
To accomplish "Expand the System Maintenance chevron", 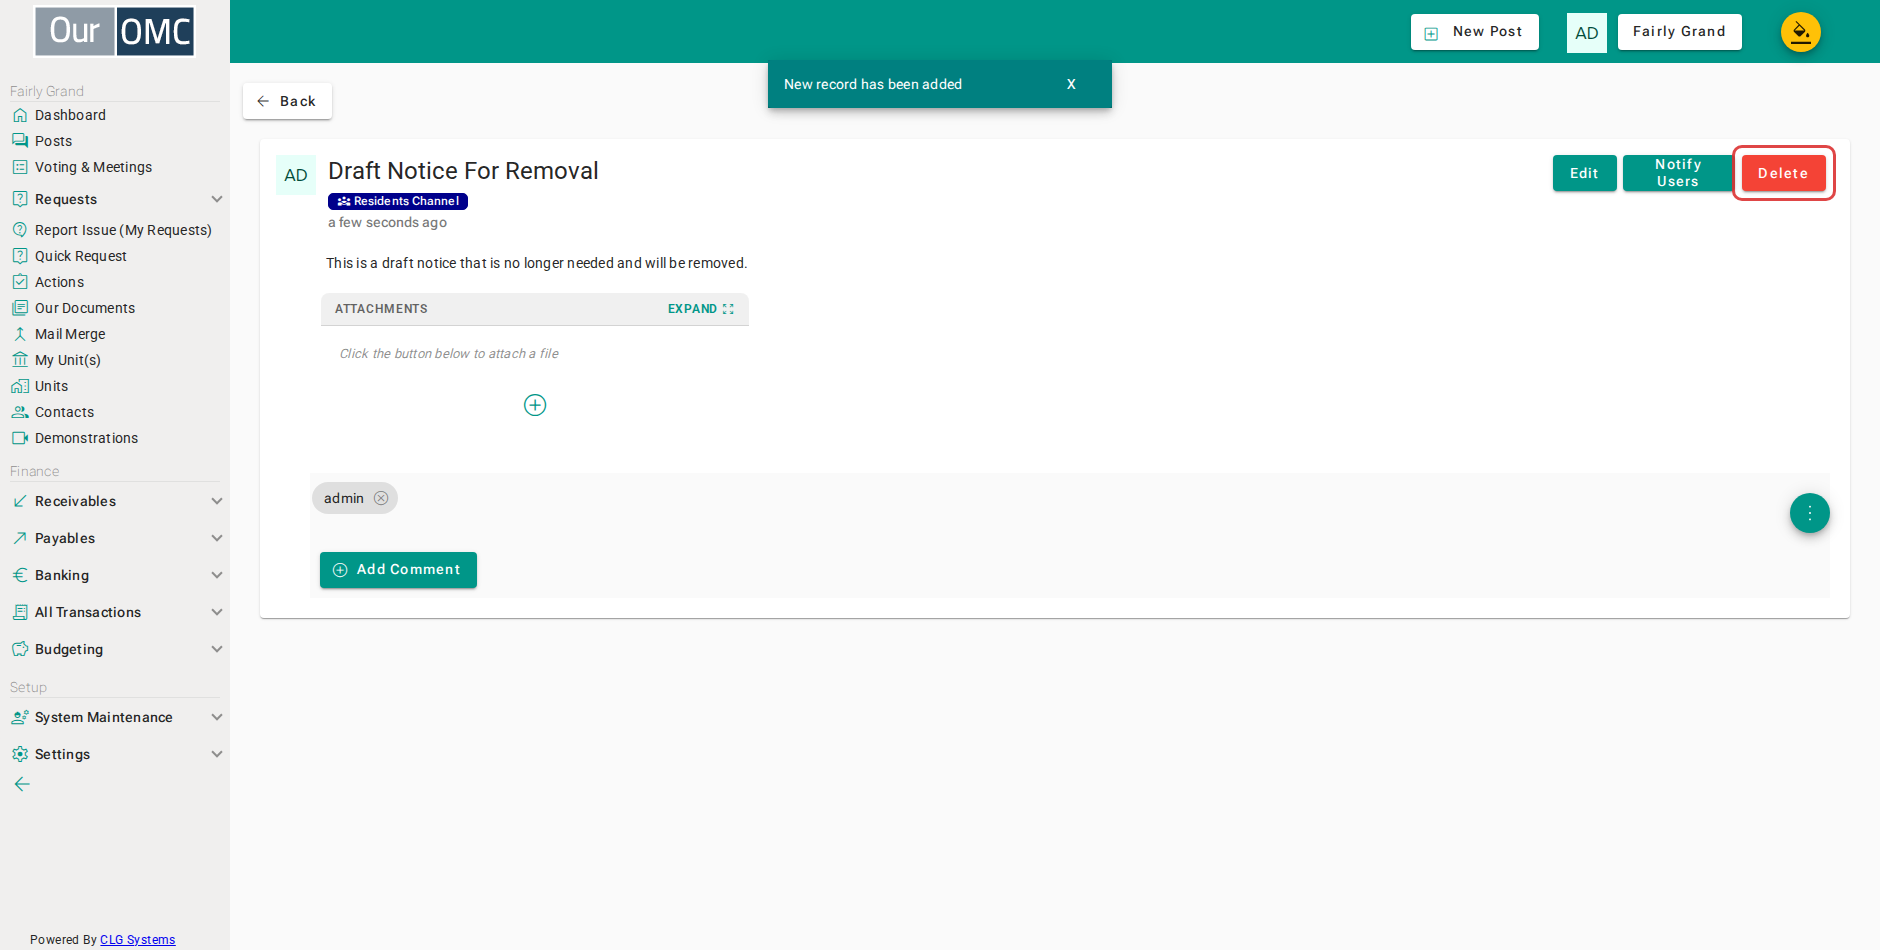I will pos(217,717).
